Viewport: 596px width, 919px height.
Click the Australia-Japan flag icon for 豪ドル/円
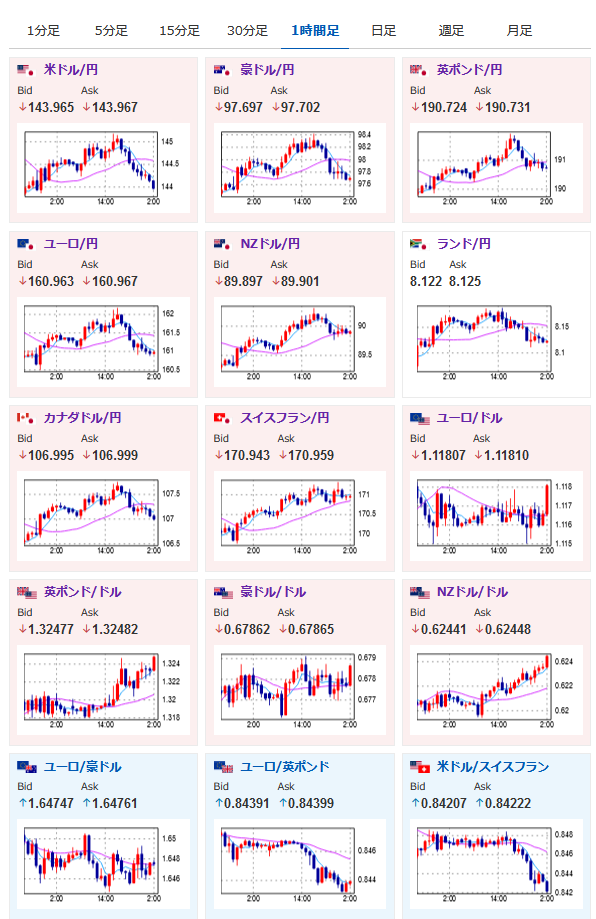[x=223, y=70]
